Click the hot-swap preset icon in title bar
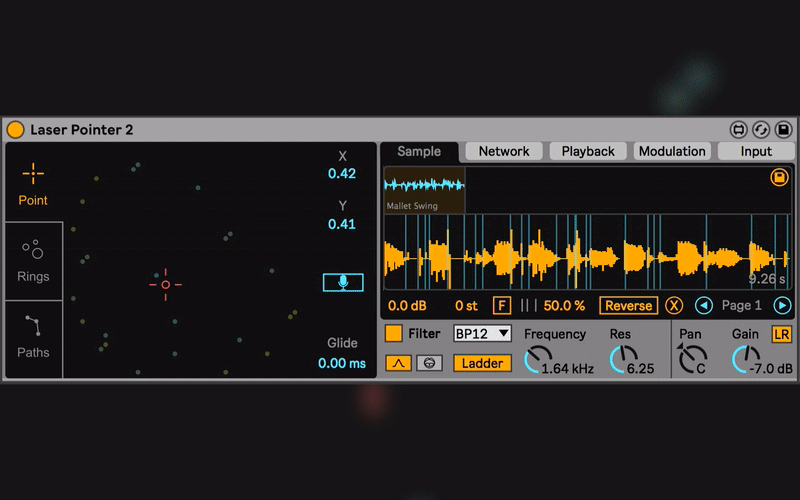Viewport: 800px width, 500px height. pyautogui.click(x=761, y=130)
